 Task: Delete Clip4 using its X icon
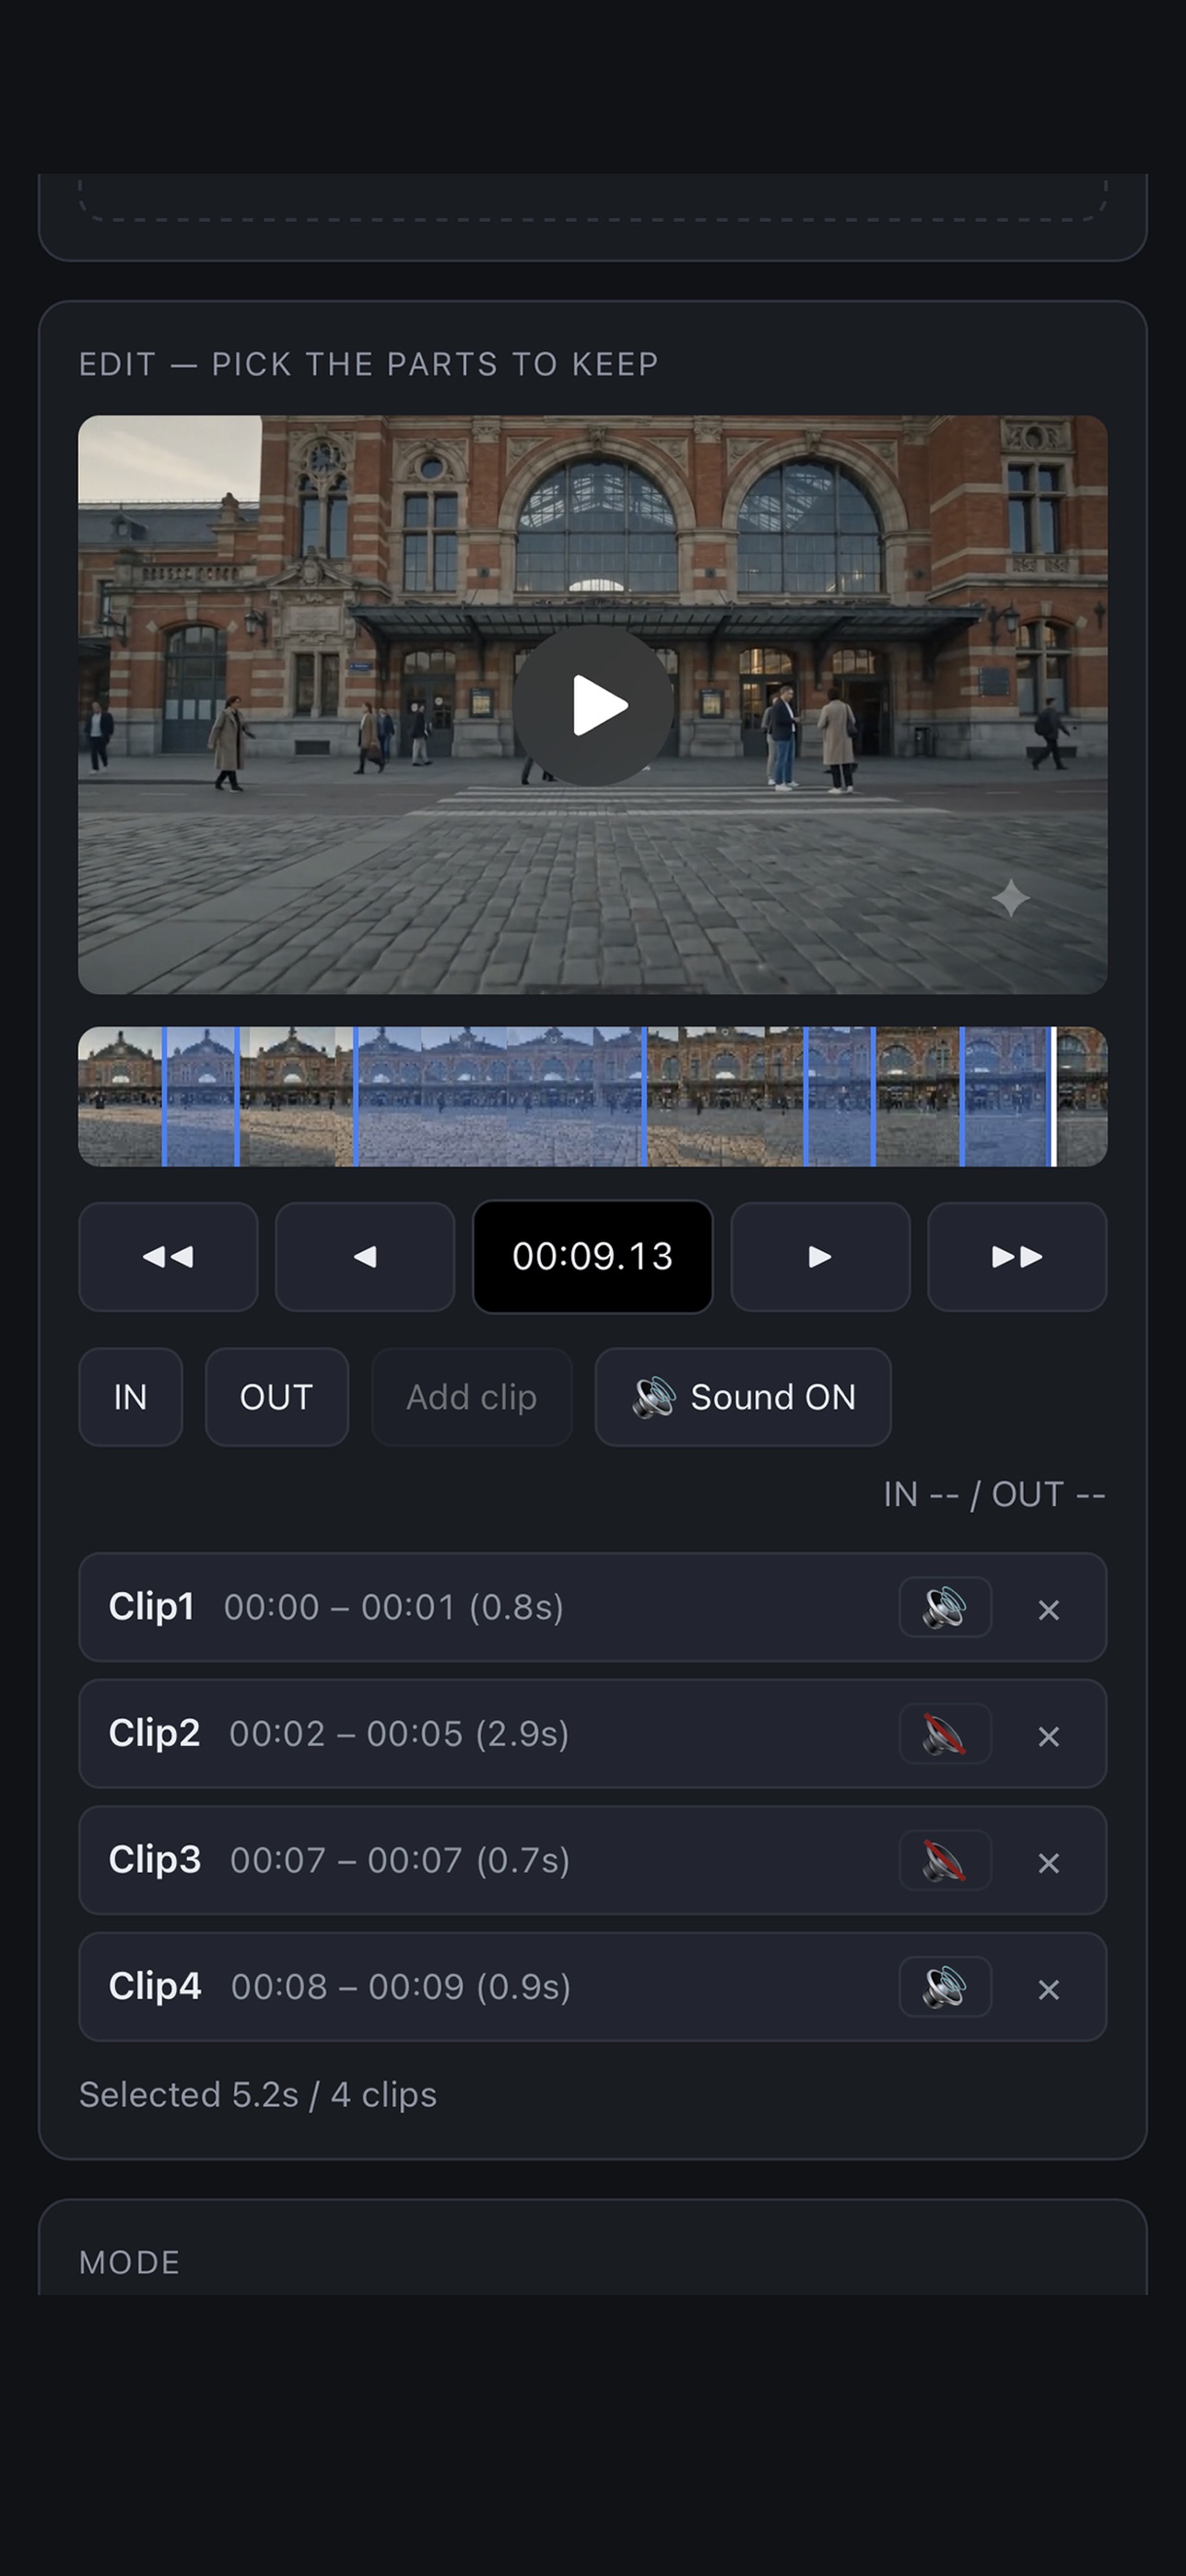1048,1989
